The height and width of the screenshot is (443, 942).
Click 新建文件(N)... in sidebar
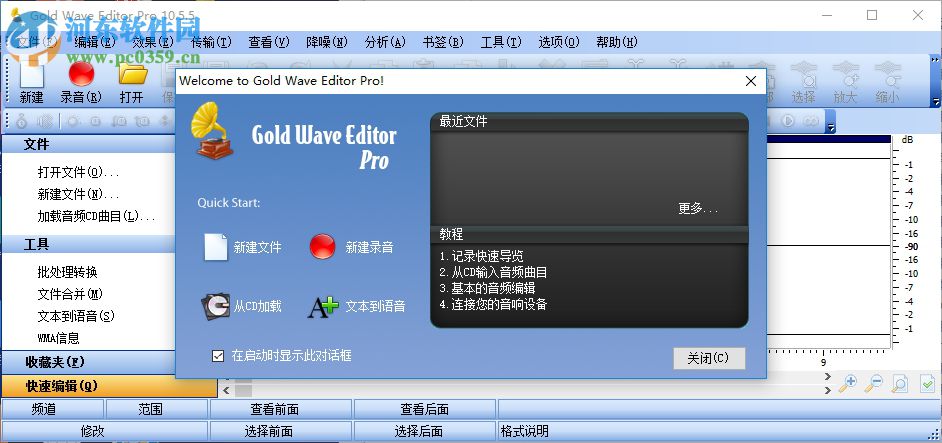coord(79,195)
